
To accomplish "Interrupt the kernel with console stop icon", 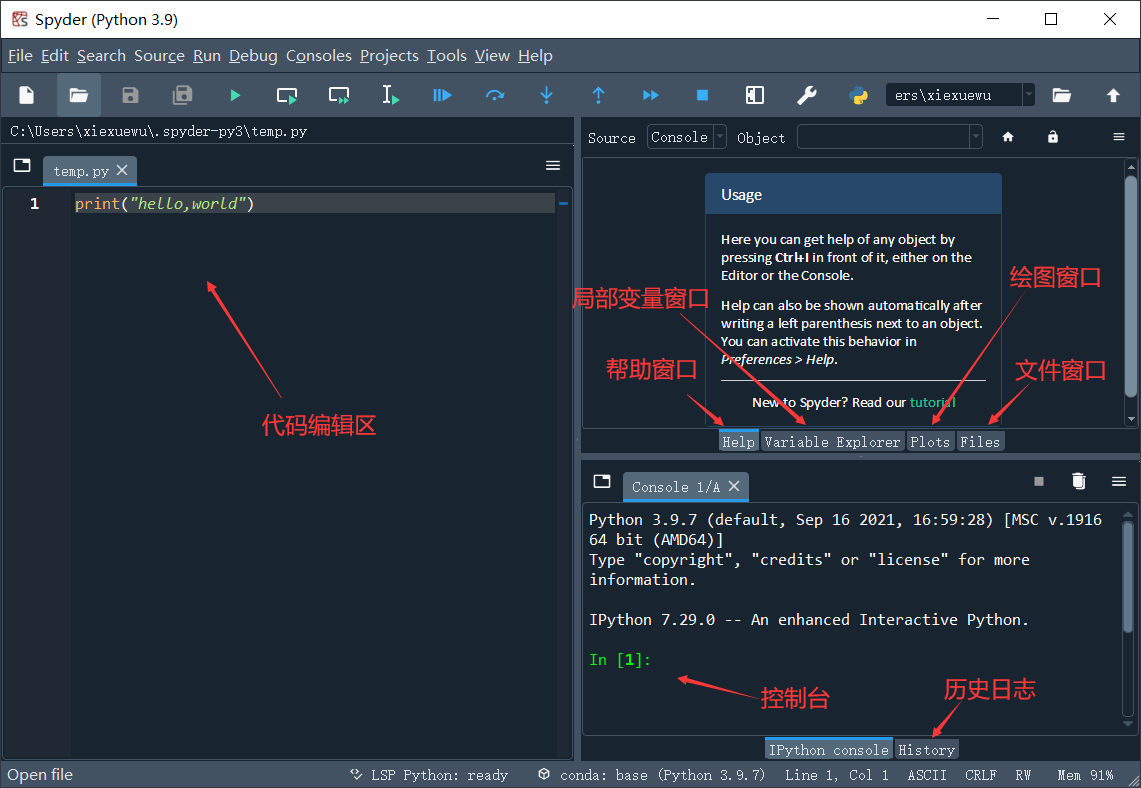I will coord(1039,481).
